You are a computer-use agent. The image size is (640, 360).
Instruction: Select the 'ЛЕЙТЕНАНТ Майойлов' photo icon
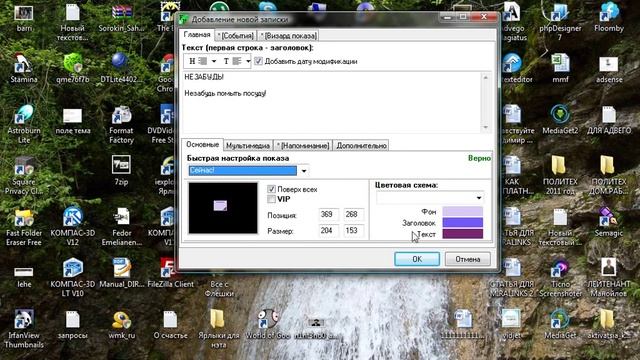click(x=609, y=278)
